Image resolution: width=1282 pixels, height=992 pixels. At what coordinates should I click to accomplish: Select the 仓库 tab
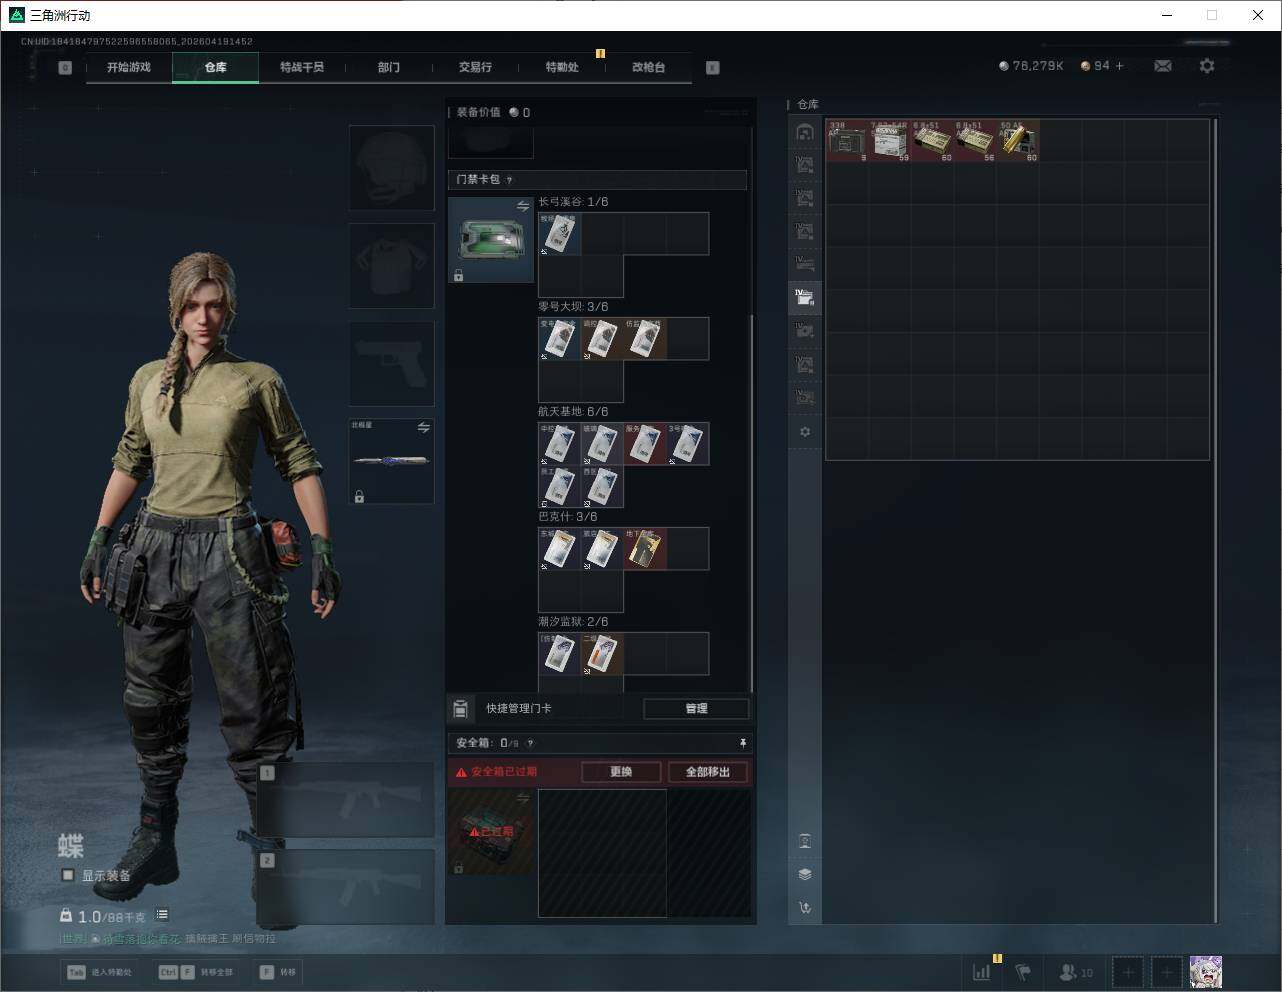(x=216, y=67)
